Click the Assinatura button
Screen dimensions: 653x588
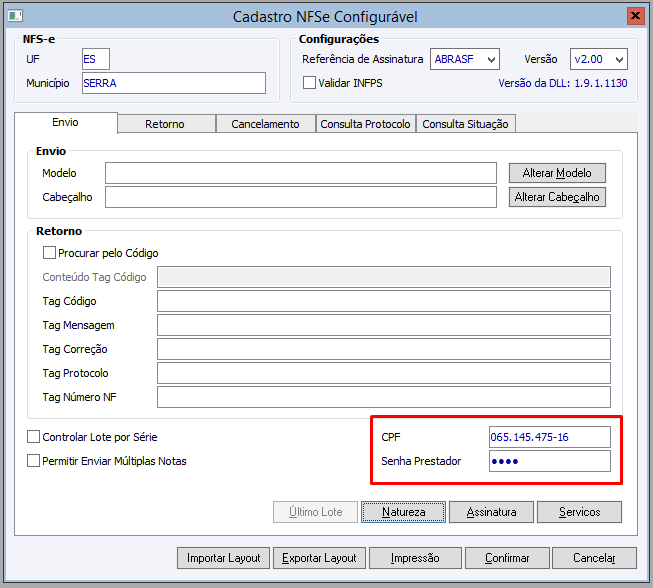[491, 512]
